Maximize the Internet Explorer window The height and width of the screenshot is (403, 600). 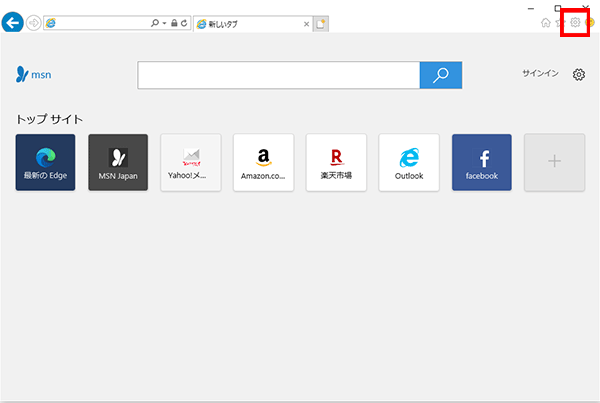coord(558,8)
